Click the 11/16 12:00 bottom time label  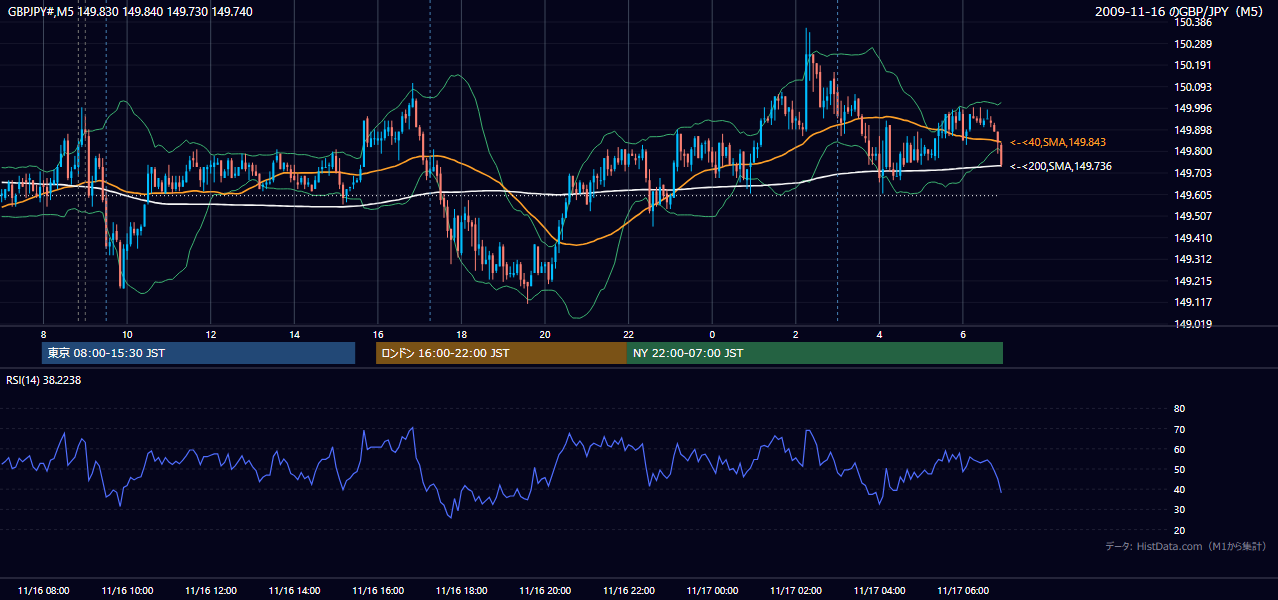211,591
